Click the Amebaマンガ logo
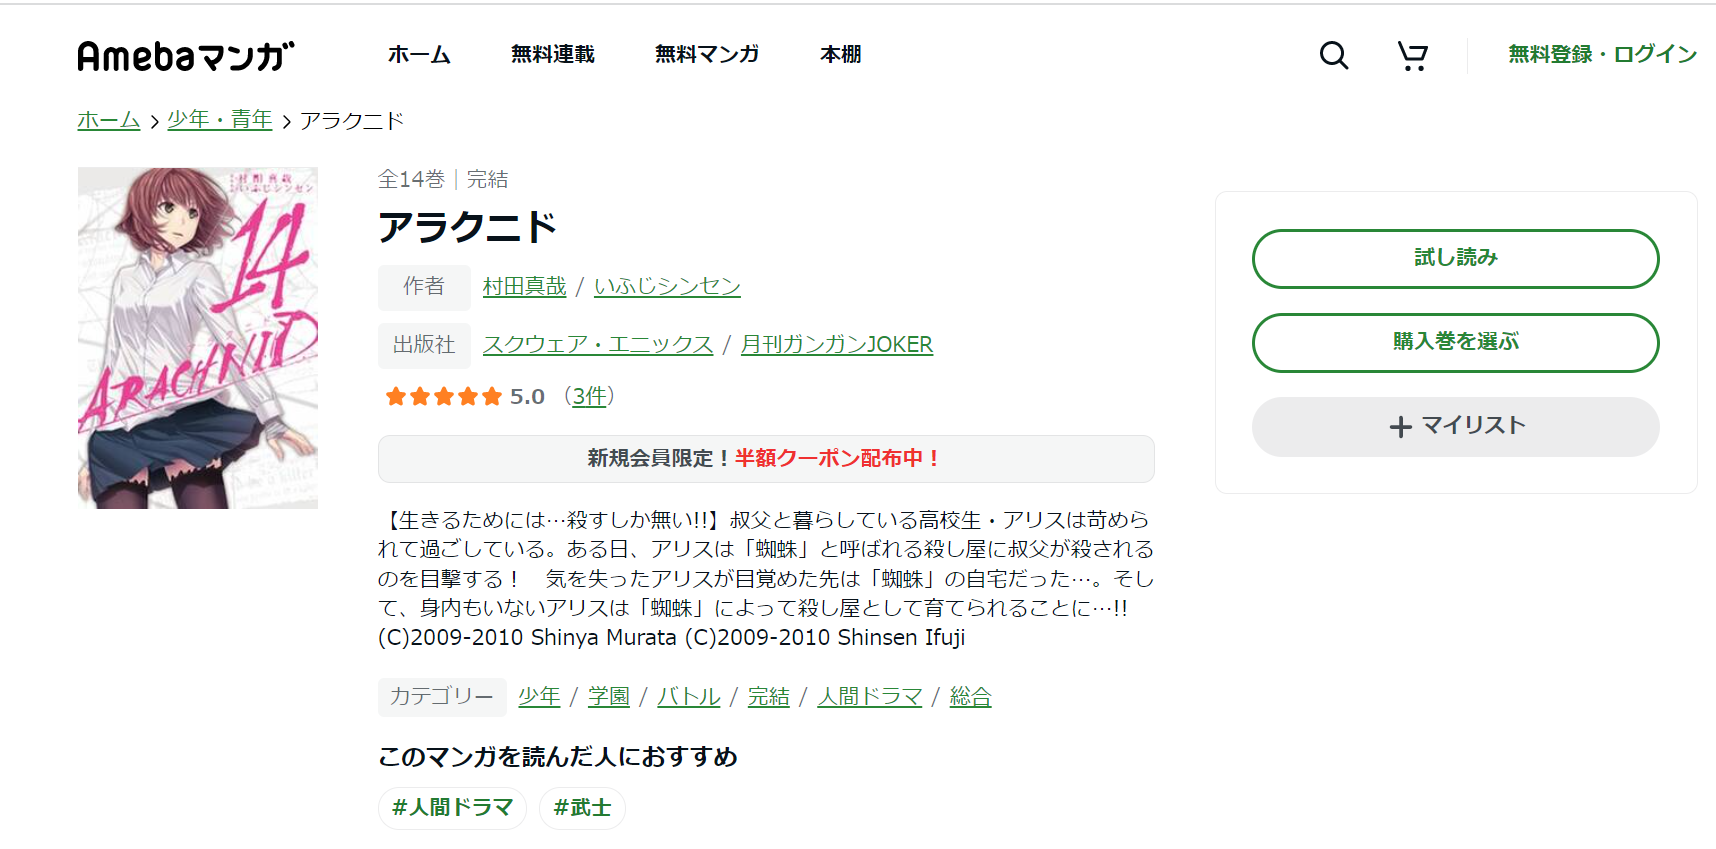This screenshot has width=1716, height=849. click(x=186, y=56)
